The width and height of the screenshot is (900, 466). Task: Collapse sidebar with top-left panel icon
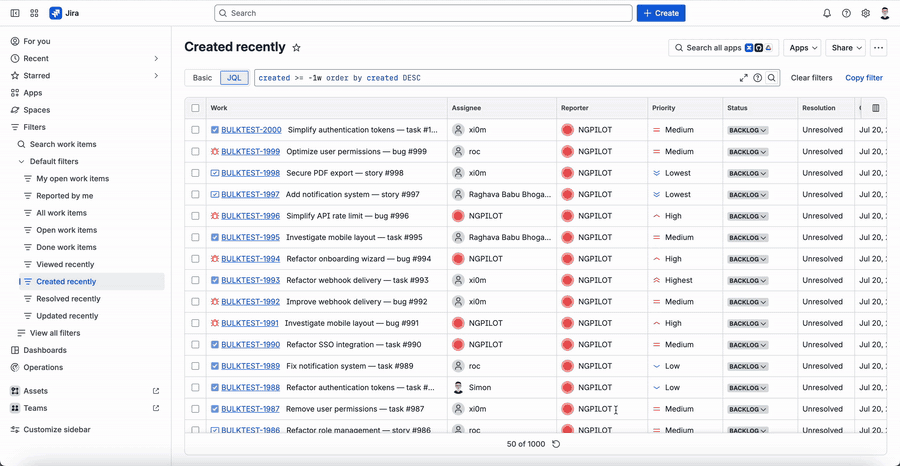(15, 13)
